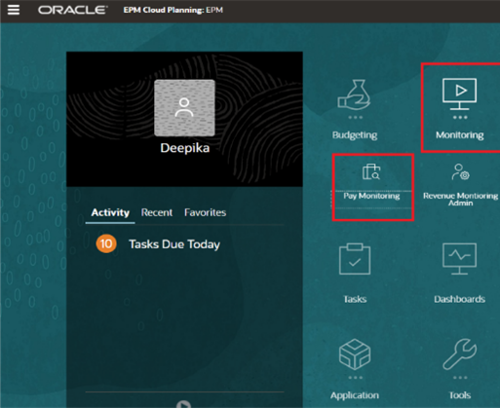The width and height of the screenshot is (500, 408).
Task: Click Deepika's profile avatar picture
Action: coord(184,108)
